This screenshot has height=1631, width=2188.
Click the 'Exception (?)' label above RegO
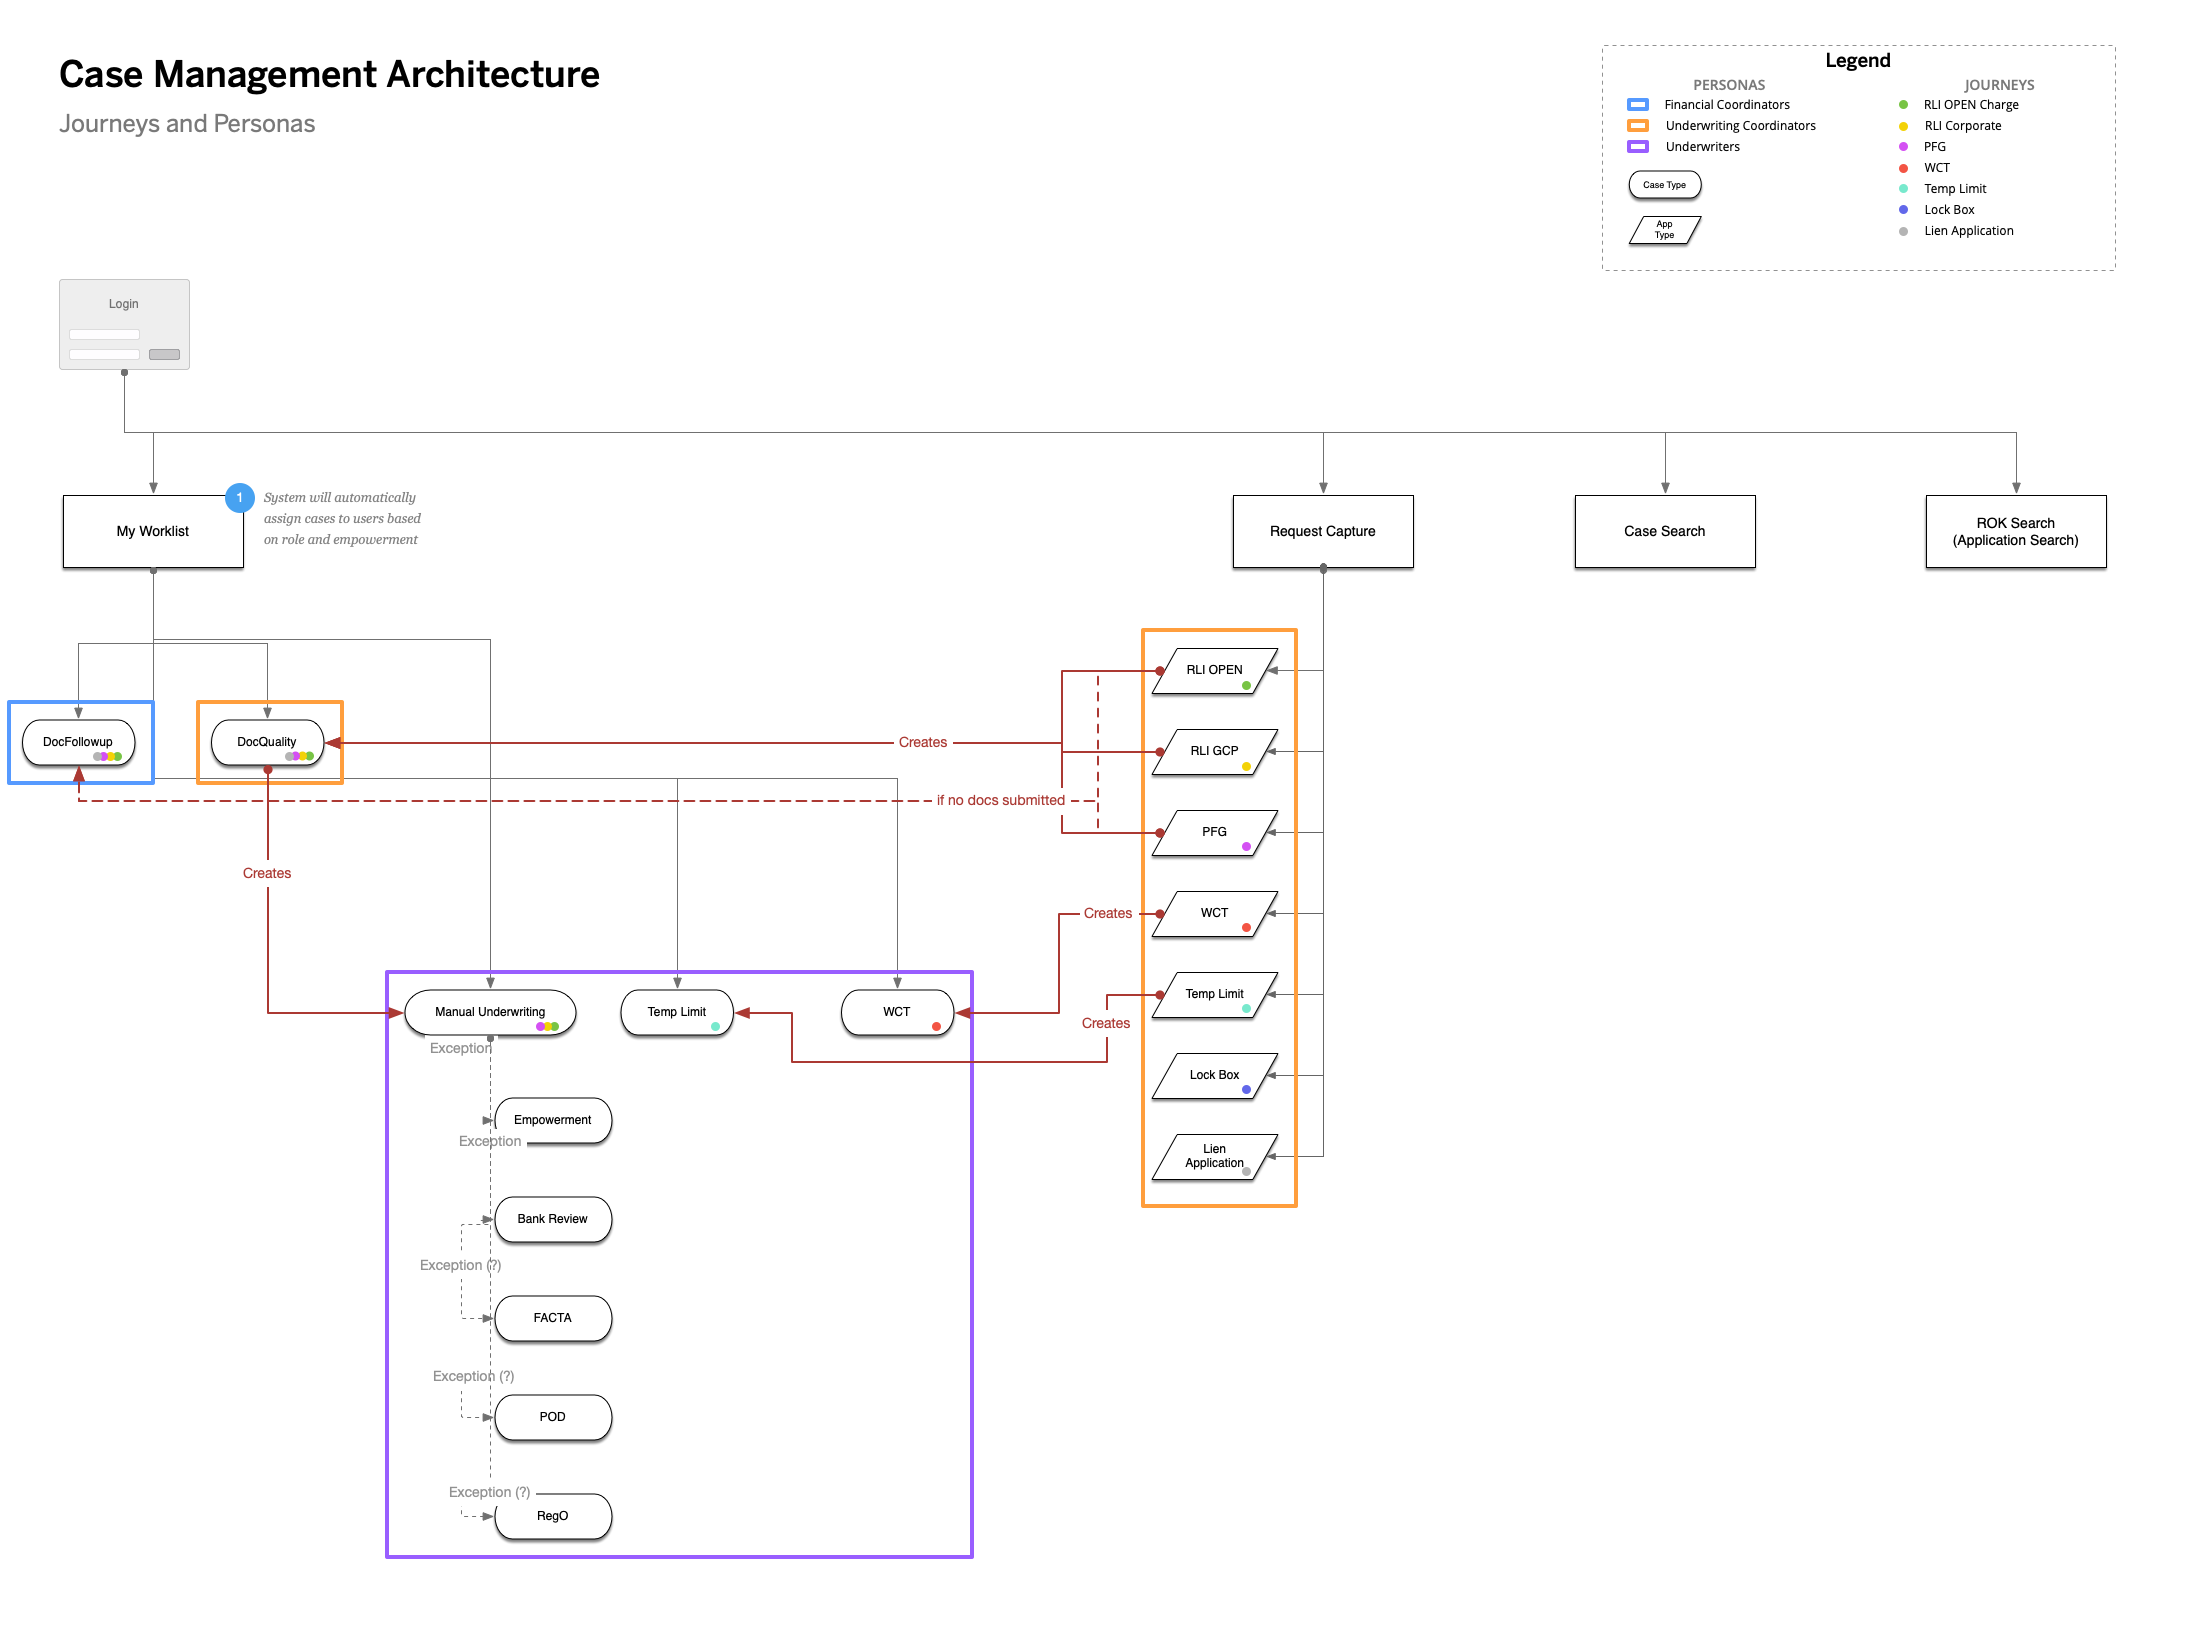click(490, 1493)
